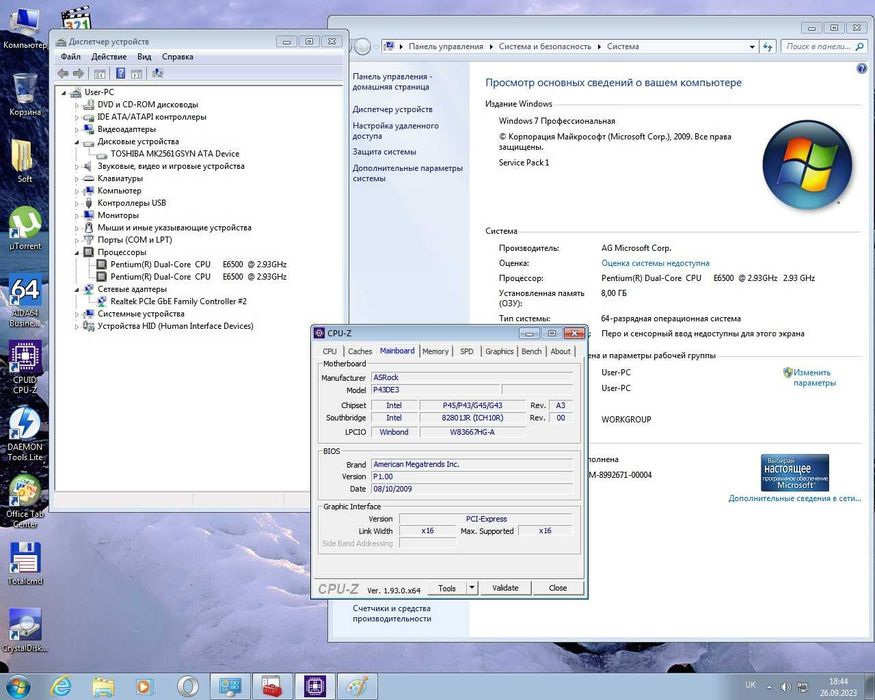Switch to the Memory tab in CPU-Z

pos(435,351)
